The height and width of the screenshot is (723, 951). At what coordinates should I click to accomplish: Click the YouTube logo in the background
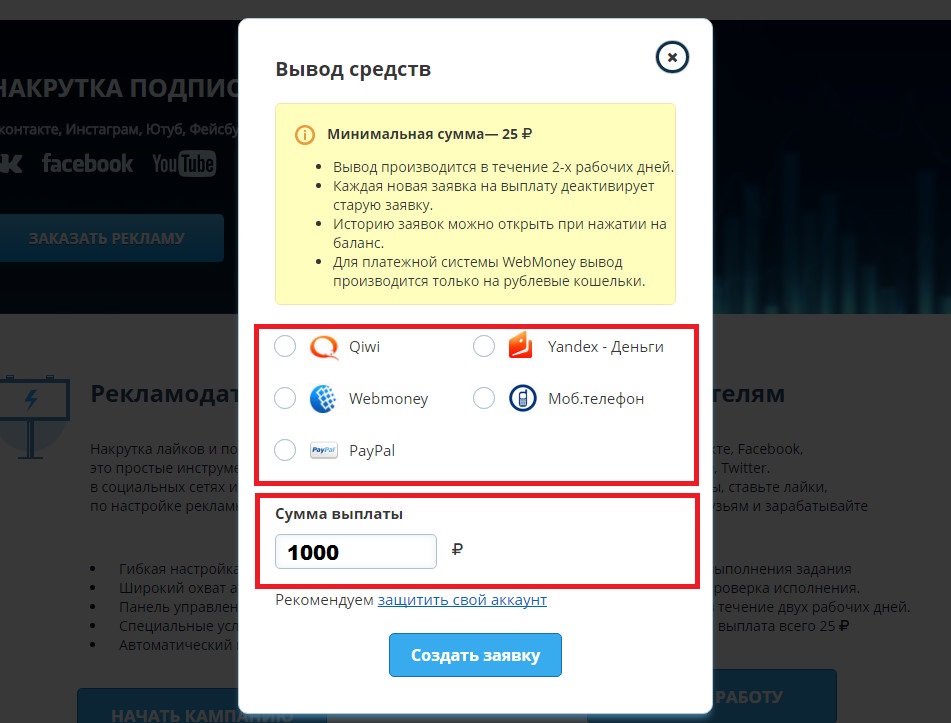click(x=184, y=164)
